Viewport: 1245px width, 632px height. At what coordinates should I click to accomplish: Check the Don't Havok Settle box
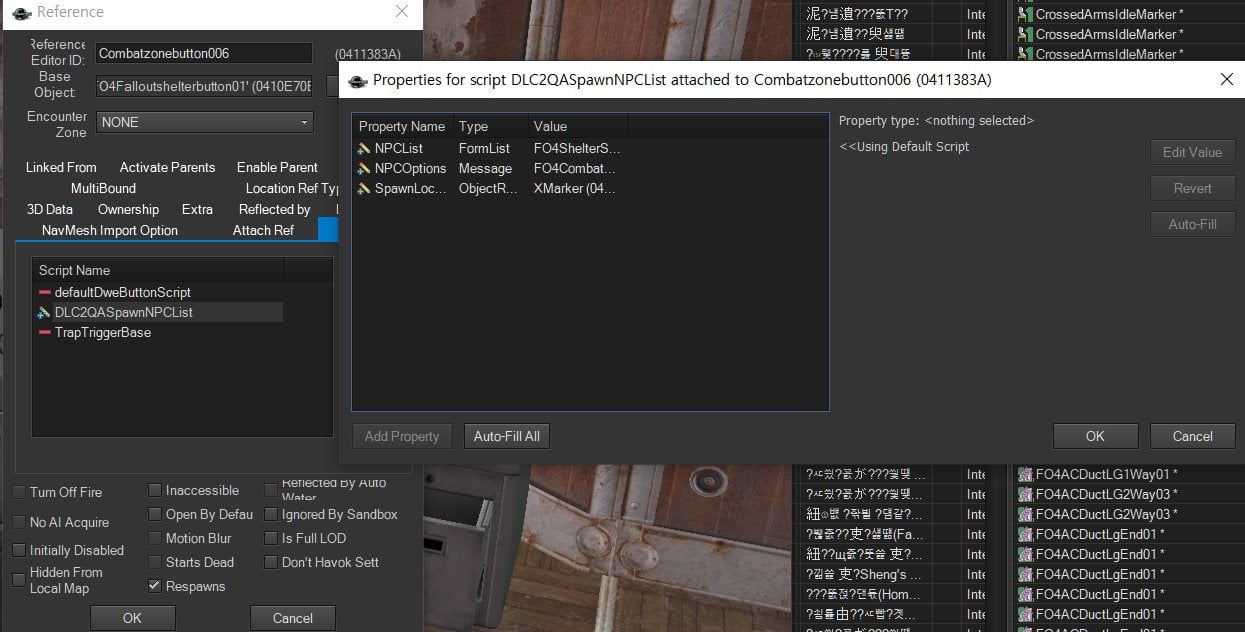(x=271, y=562)
